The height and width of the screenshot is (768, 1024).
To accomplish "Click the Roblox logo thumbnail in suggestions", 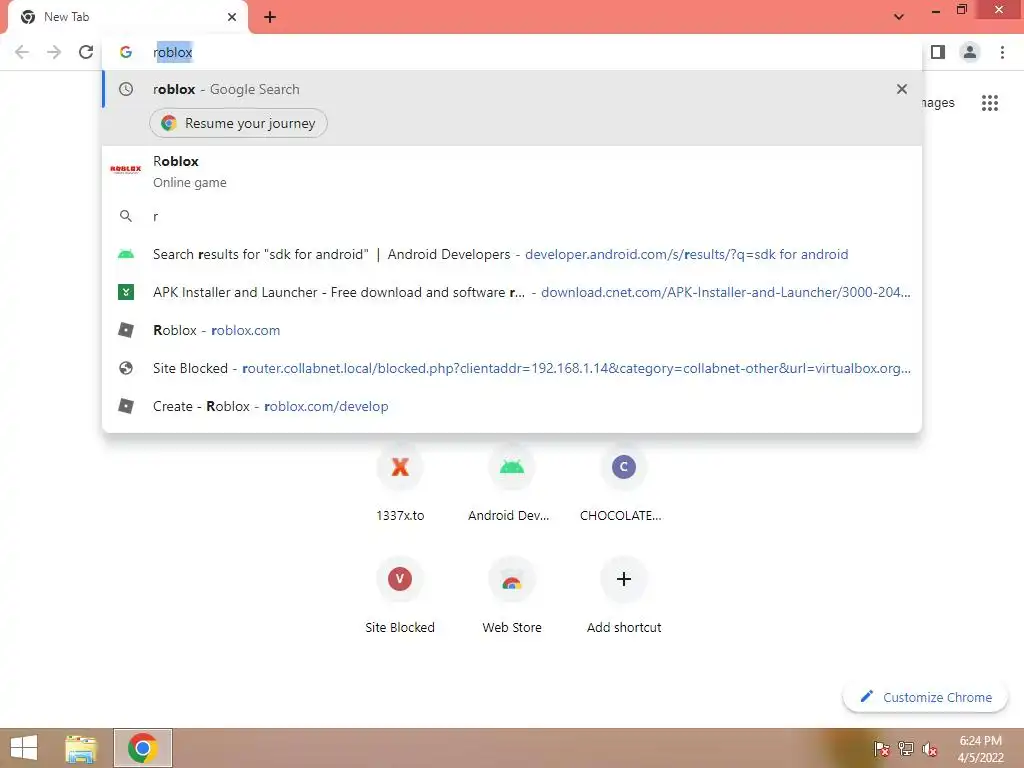I will [126, 169].
